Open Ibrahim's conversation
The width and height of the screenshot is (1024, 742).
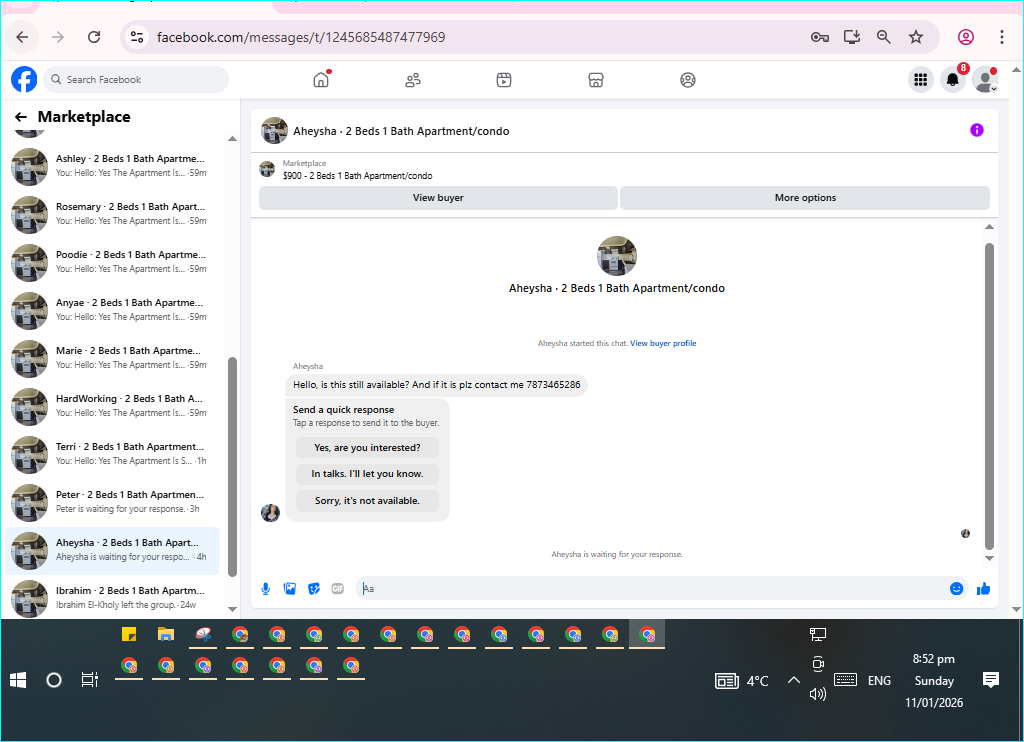pos(112,598)
